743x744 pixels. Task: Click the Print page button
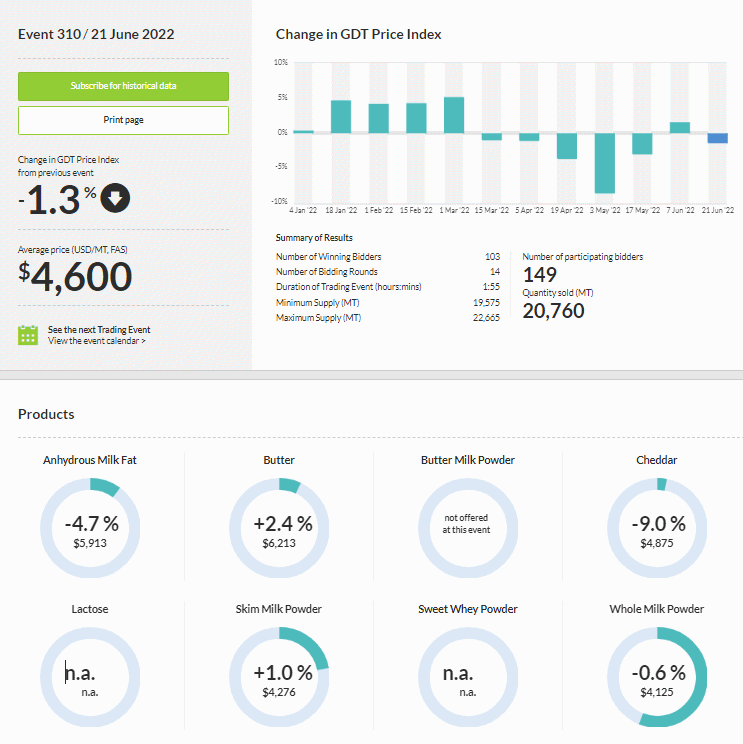click(123, 121)
